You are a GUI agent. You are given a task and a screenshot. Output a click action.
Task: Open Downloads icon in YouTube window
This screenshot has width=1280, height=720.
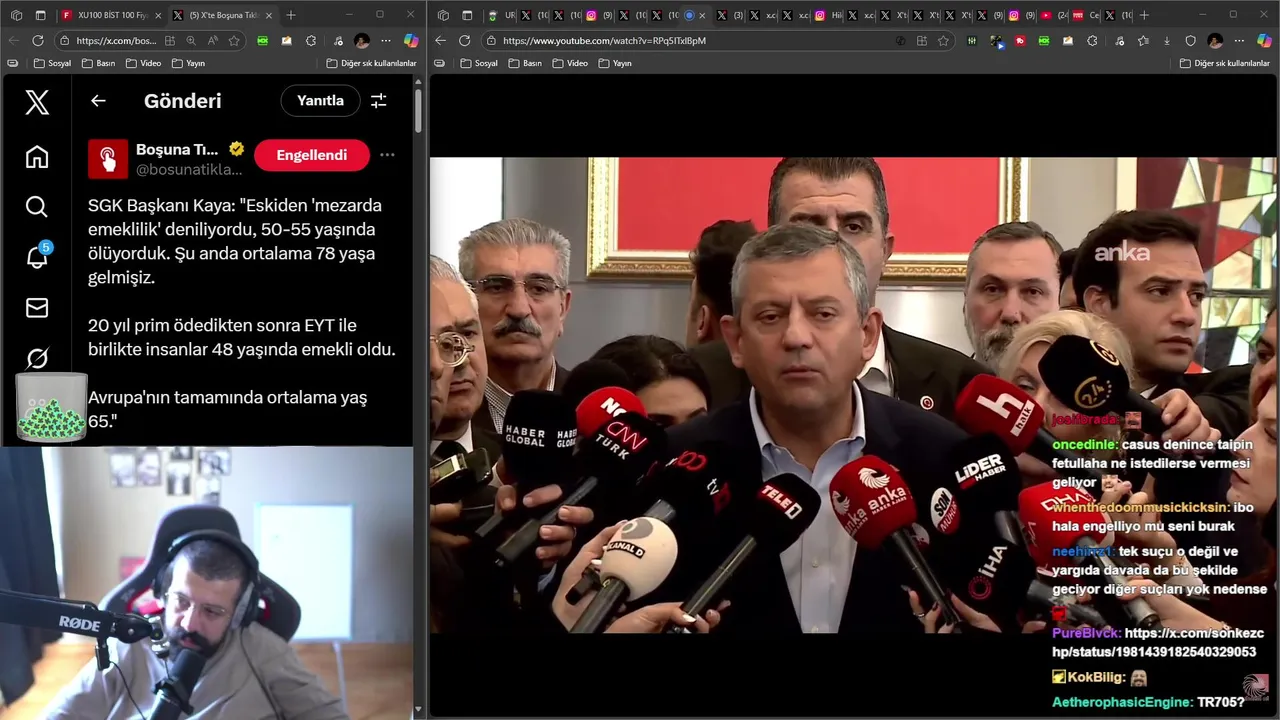[1167, 41]
